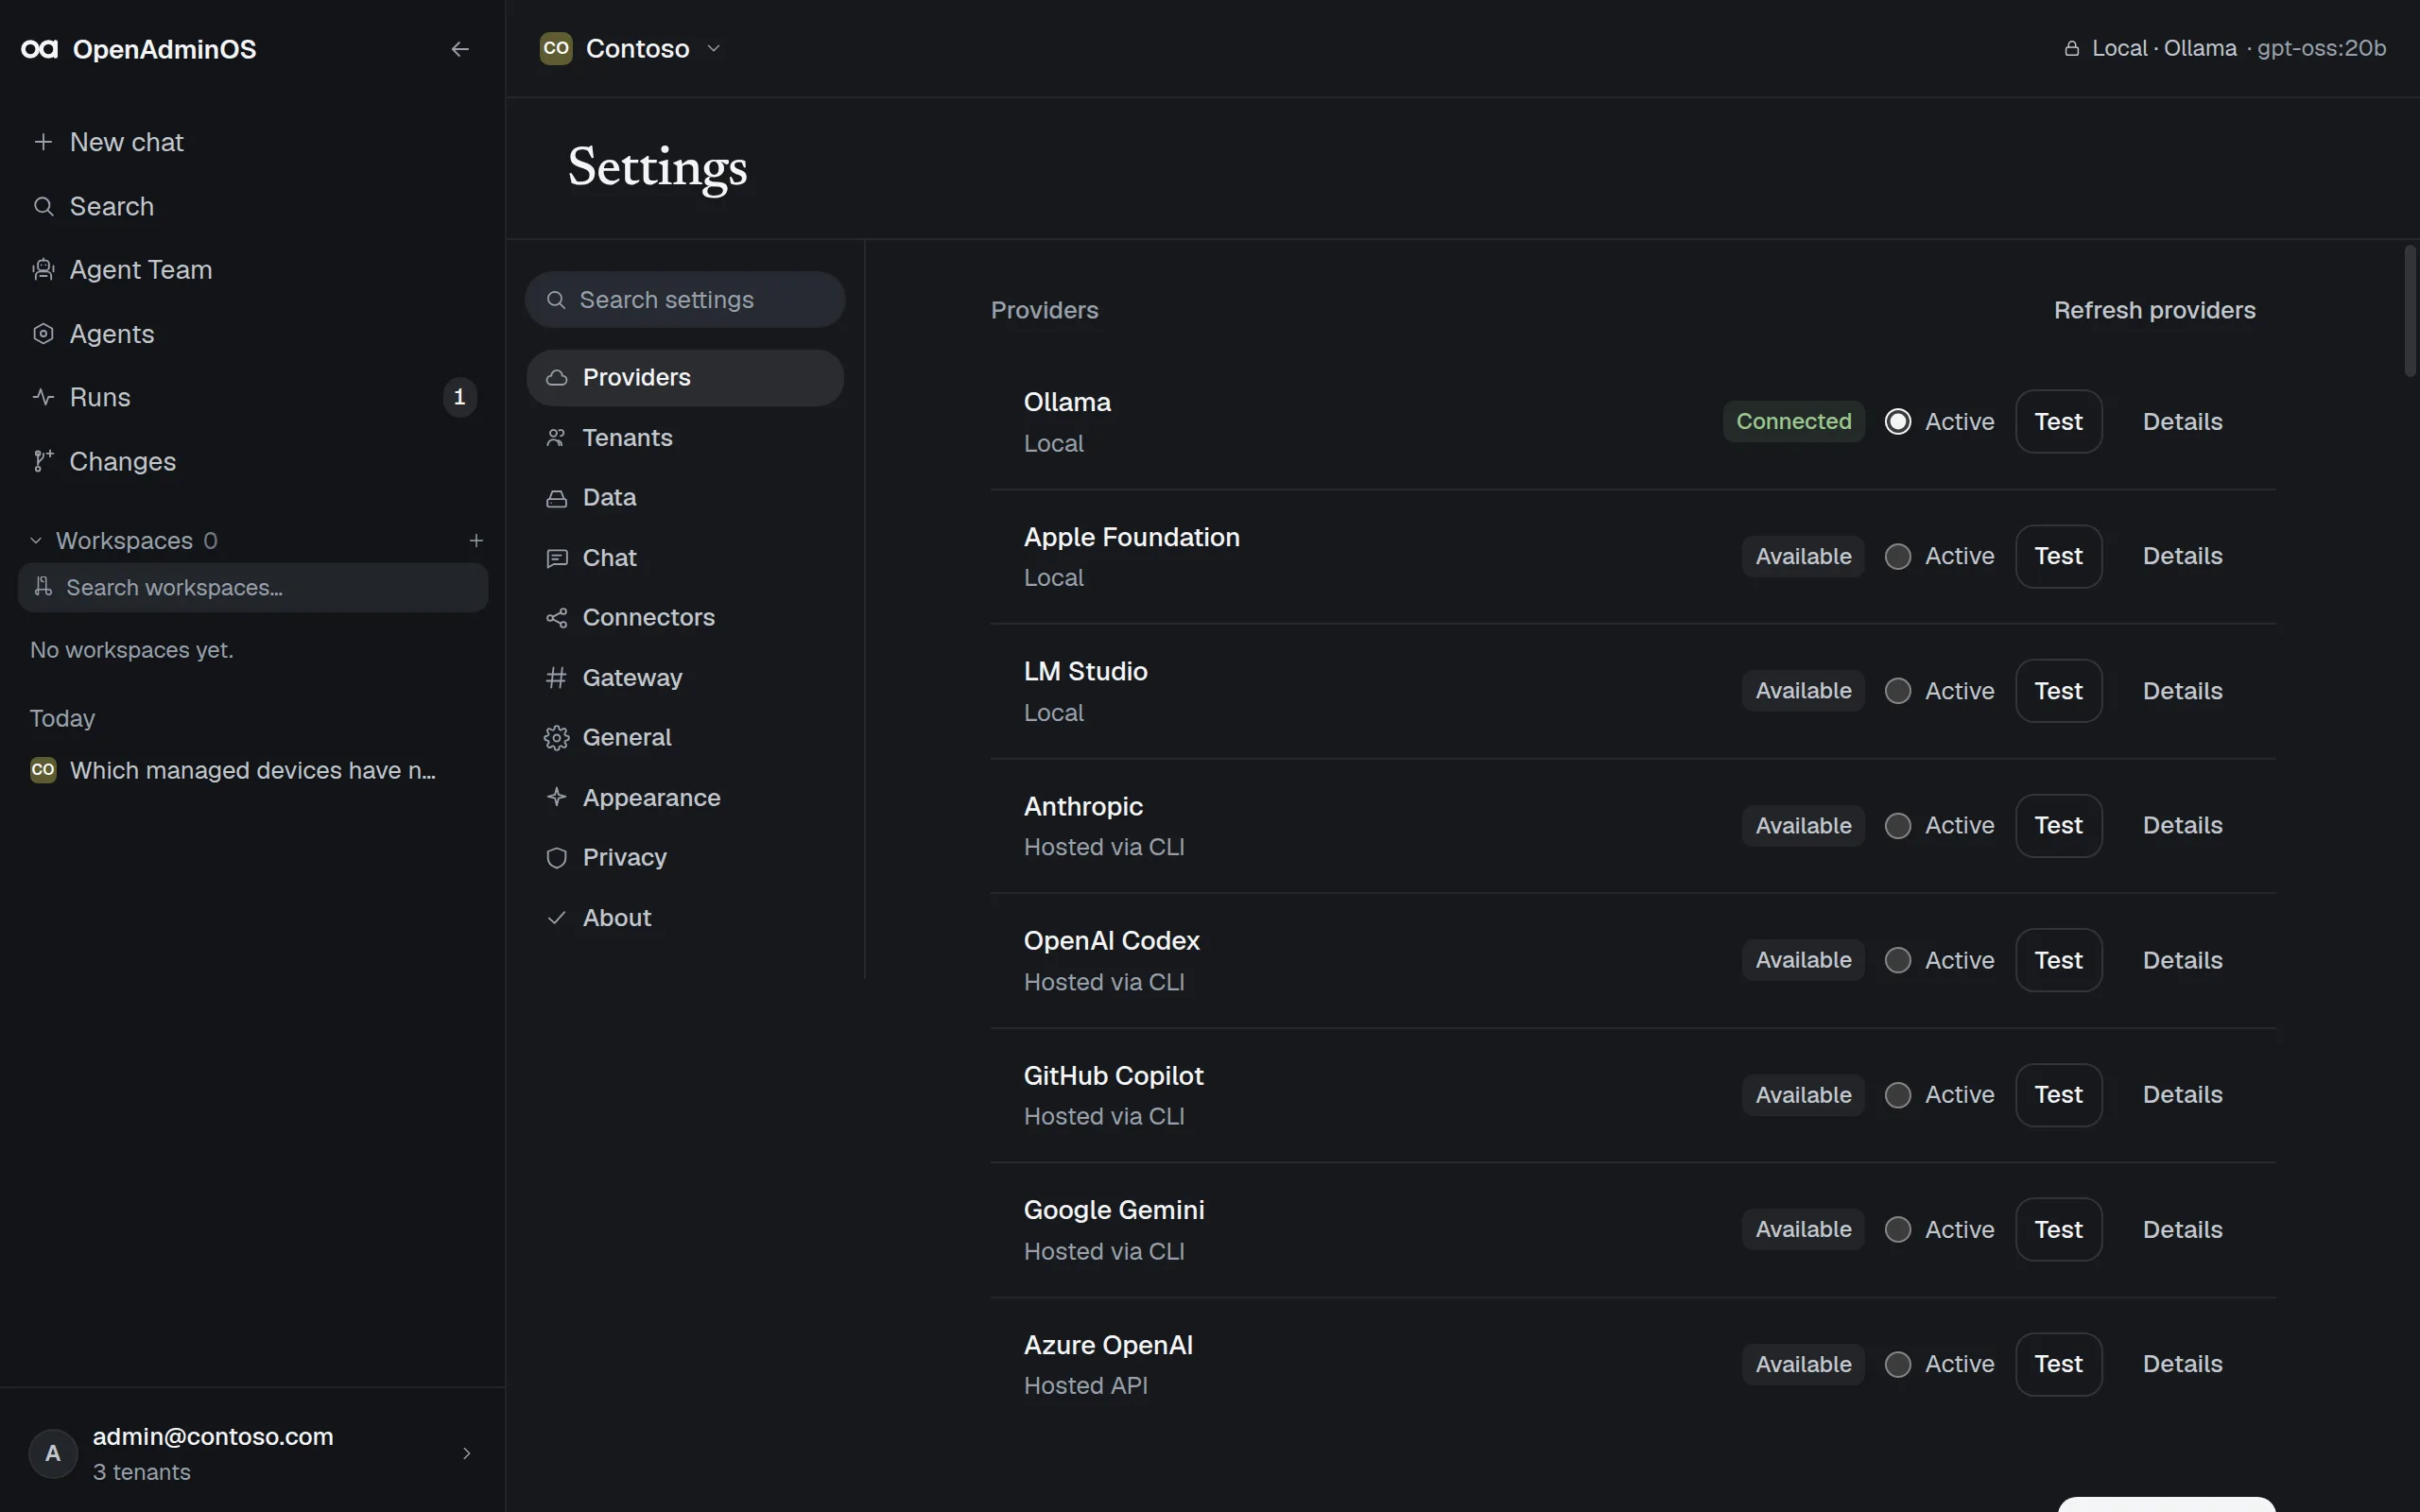Open the Privacy settings tab
The height and width of the screenshot is (1512, 2420).
coord(685,858)
